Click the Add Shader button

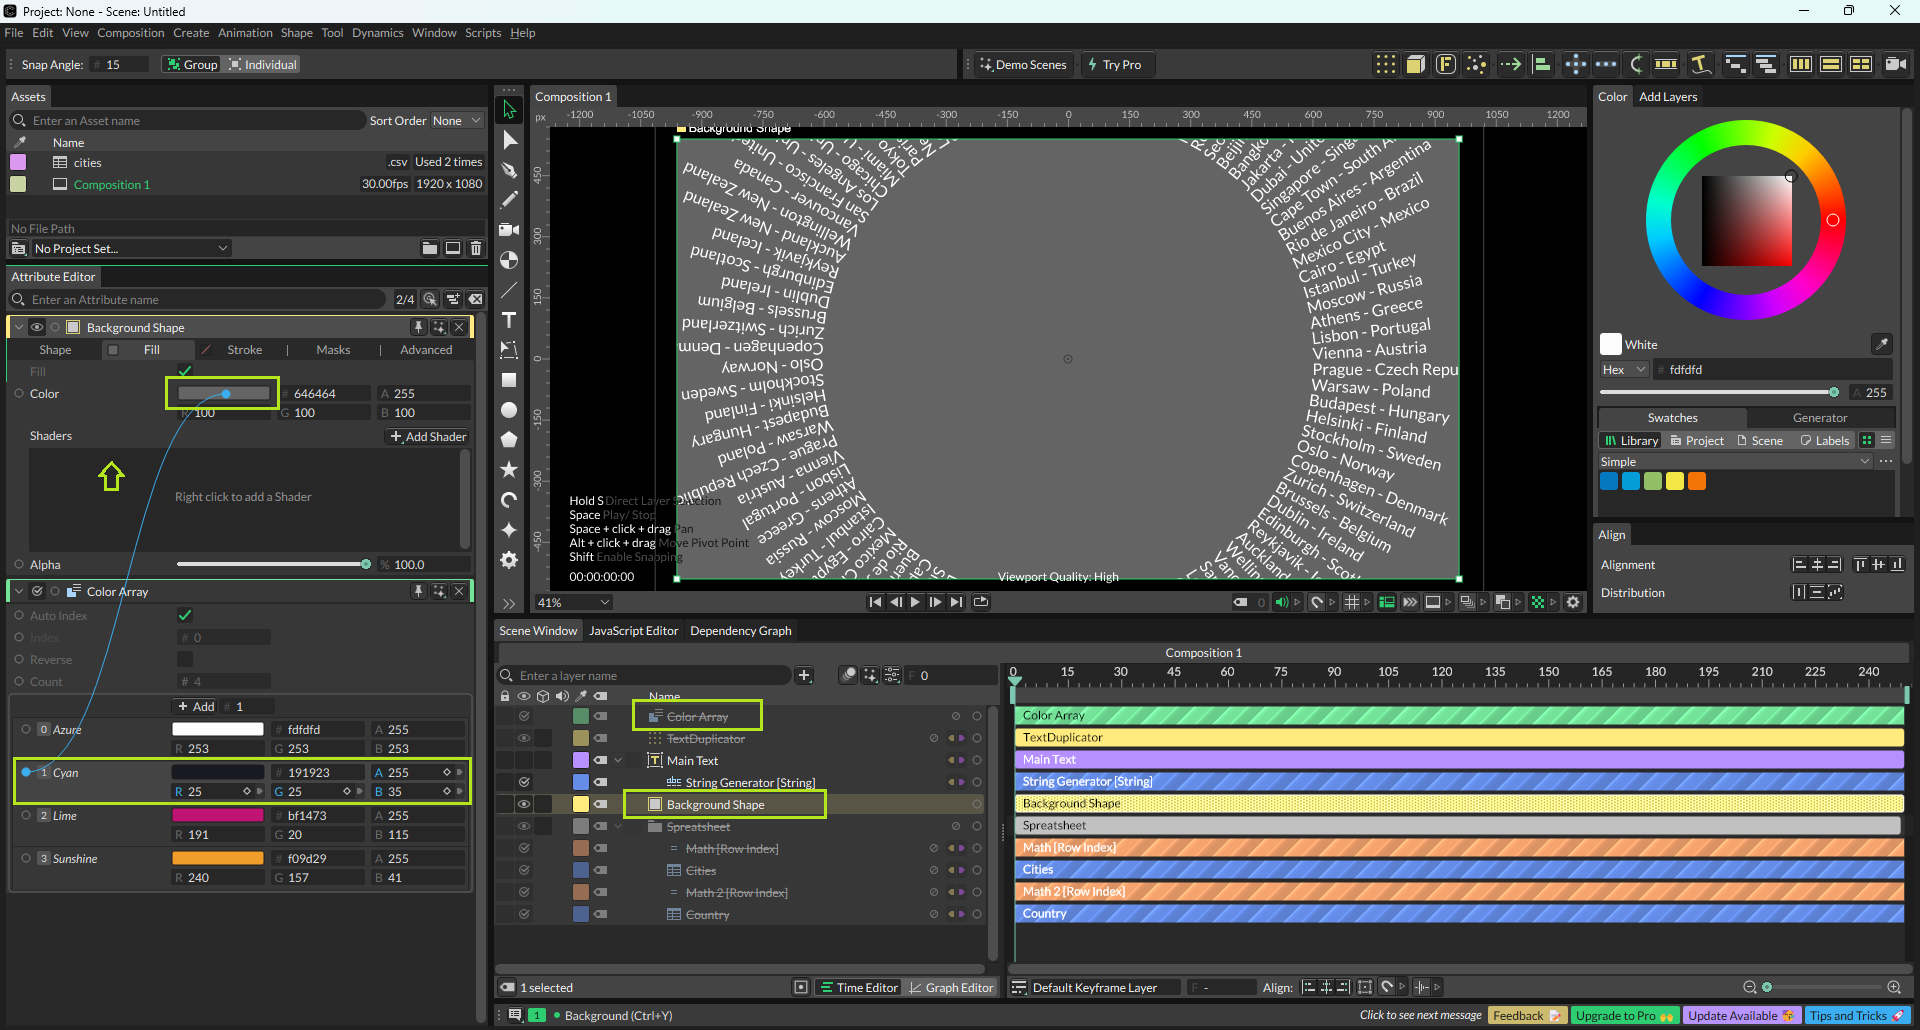click(x=428, y=437)
